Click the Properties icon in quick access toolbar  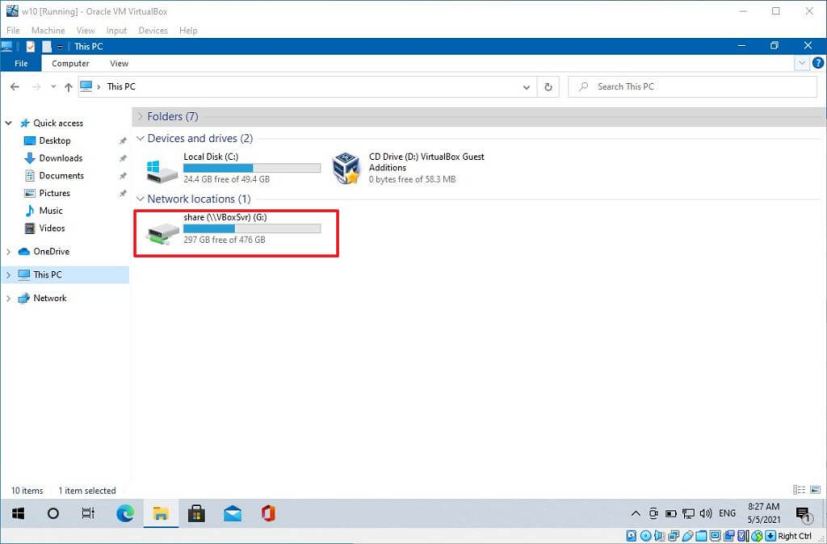click(30, 46)
